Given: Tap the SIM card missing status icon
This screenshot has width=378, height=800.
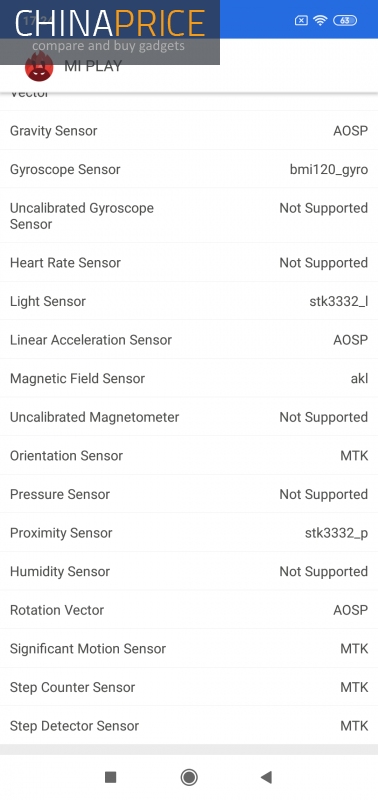Looking at the screenshot, I should (301, 20).
